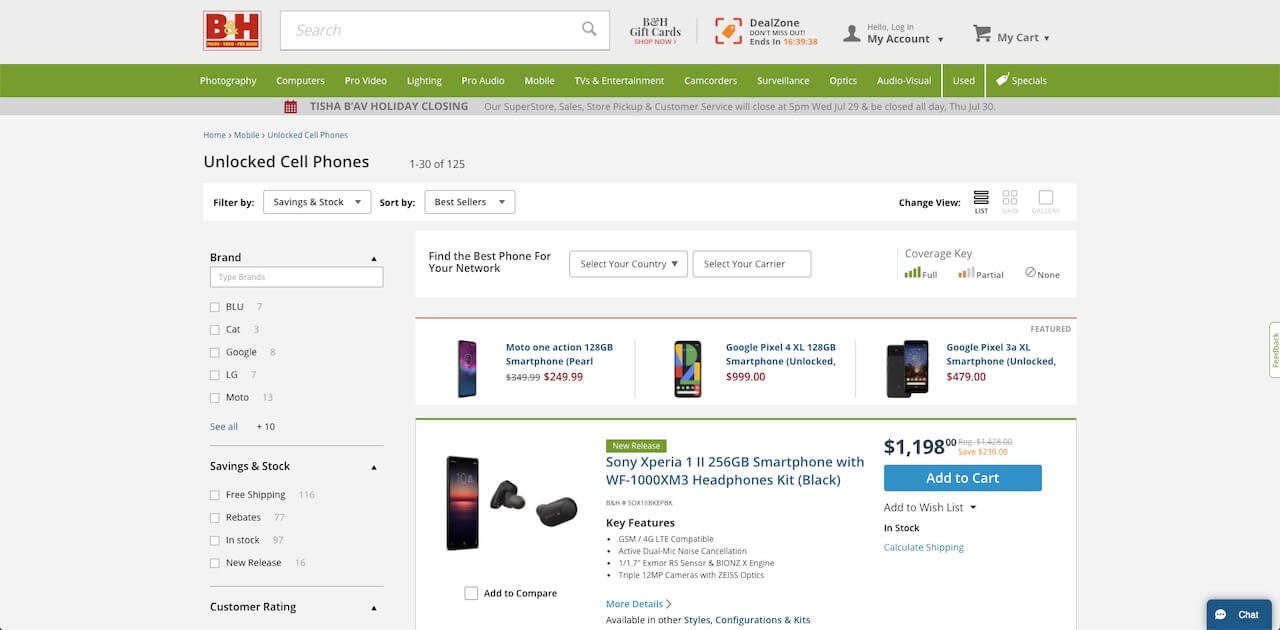Click inside the Type Brands field
1280x630 pixels.
[x=296, y=276]
